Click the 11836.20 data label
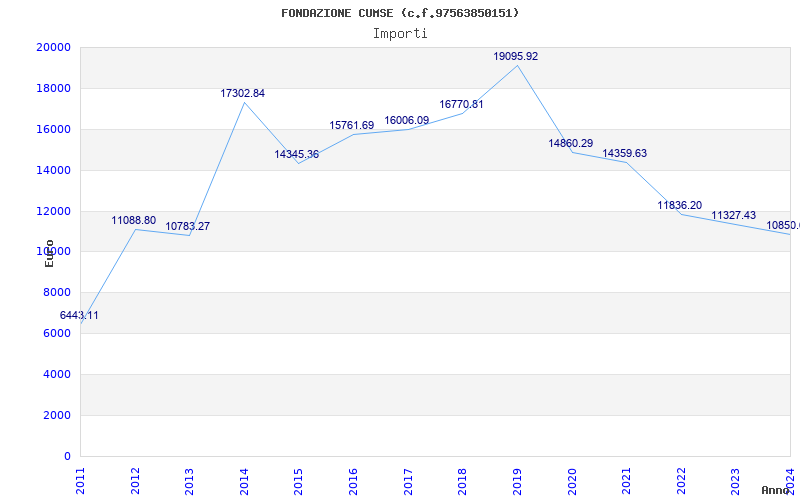Viewport: 800px width, 500px height. 680,205
